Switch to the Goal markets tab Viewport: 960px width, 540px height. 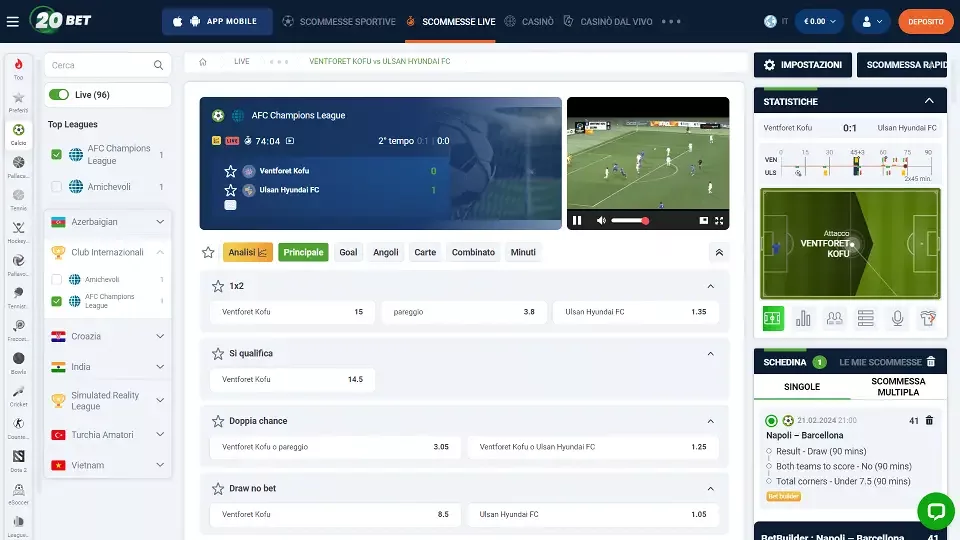pyautogui.click(x=348, y=252)
